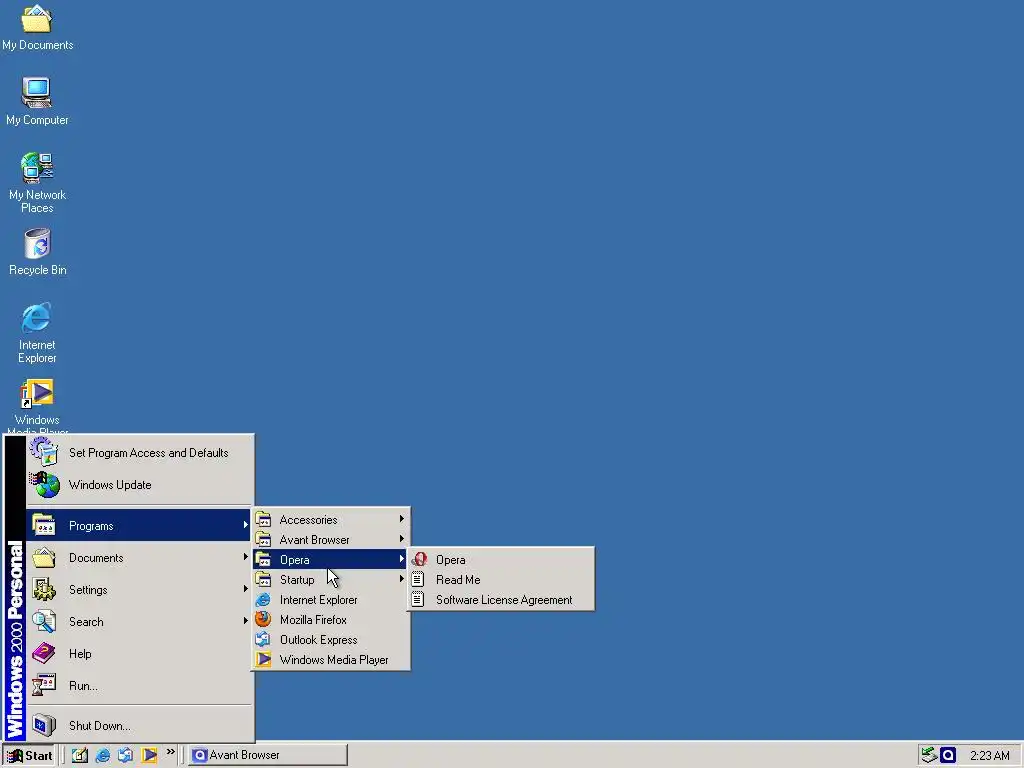1024x768 pixels.
Task: Launch Mozilla Firefox from Programs menu
Action: click(x=331, y=620)
